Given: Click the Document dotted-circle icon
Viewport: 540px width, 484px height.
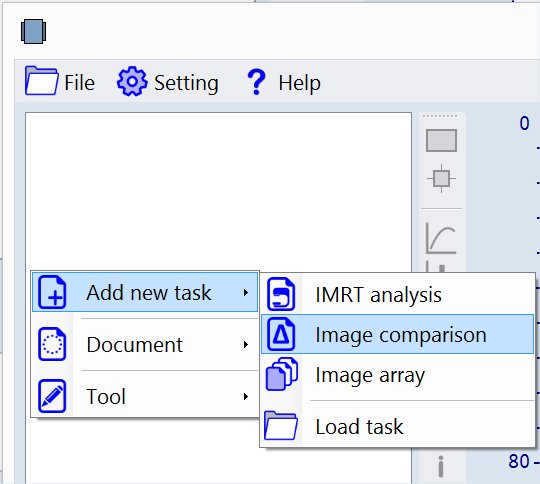Looking at the screenshot, I should tap(52, 344).
